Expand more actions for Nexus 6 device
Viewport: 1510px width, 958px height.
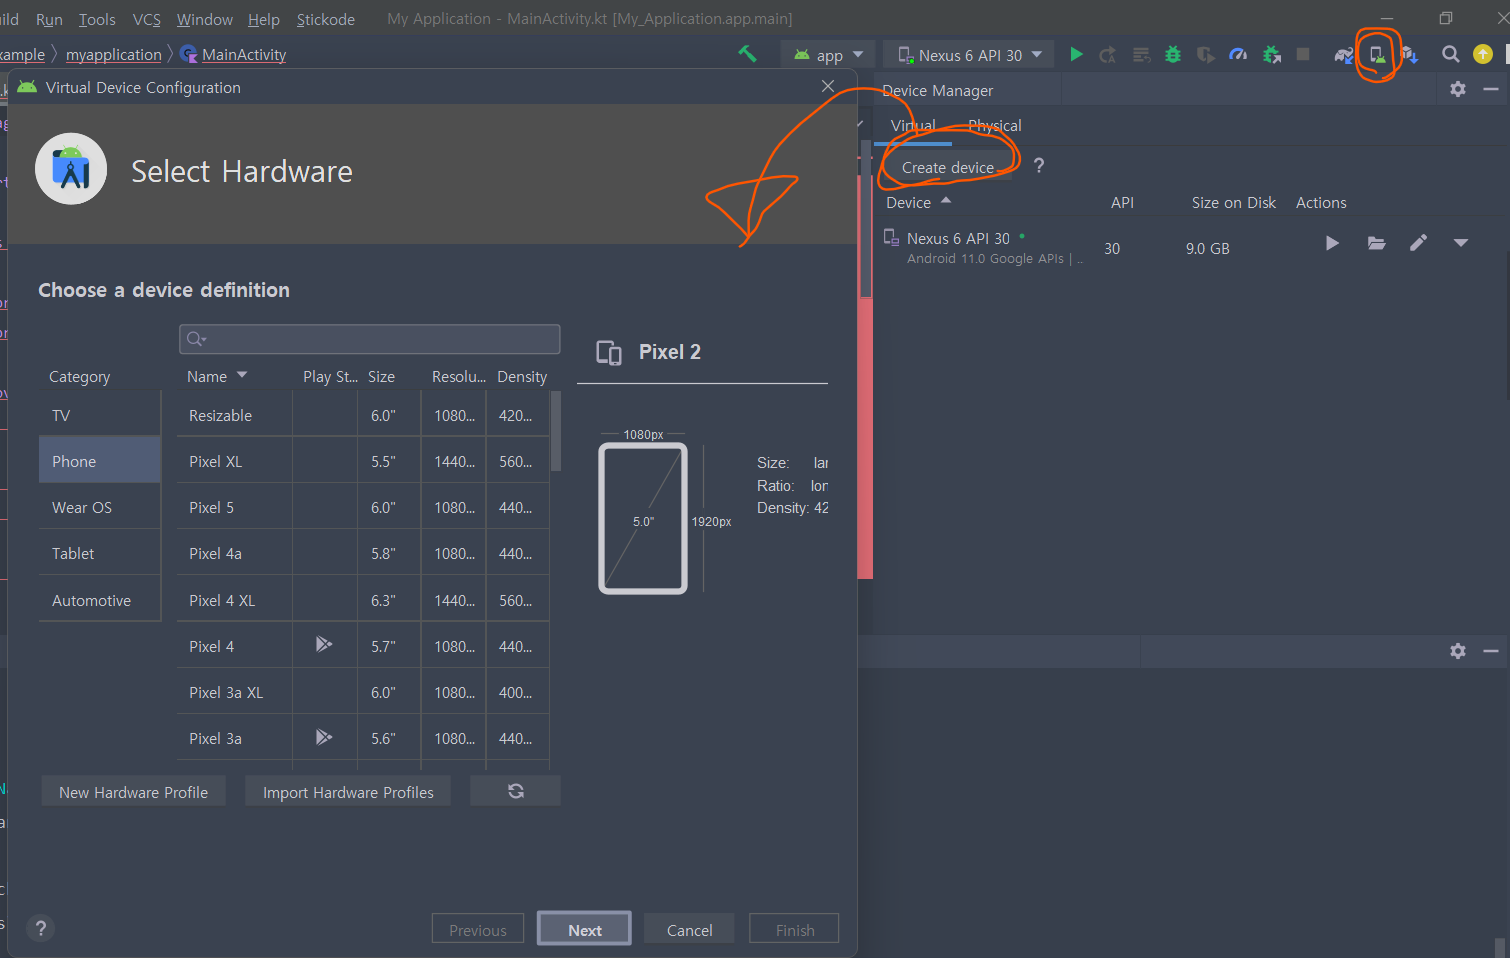1460,243
